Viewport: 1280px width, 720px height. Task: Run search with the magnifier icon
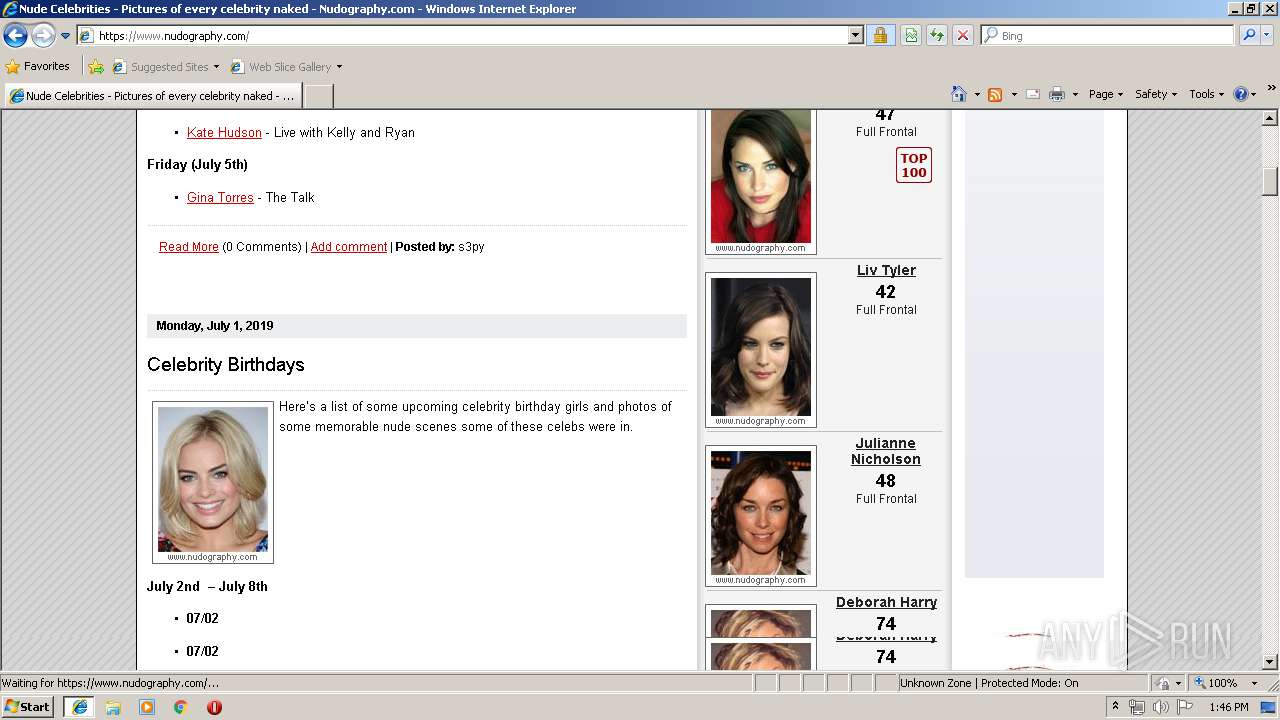click(1249, 36)
